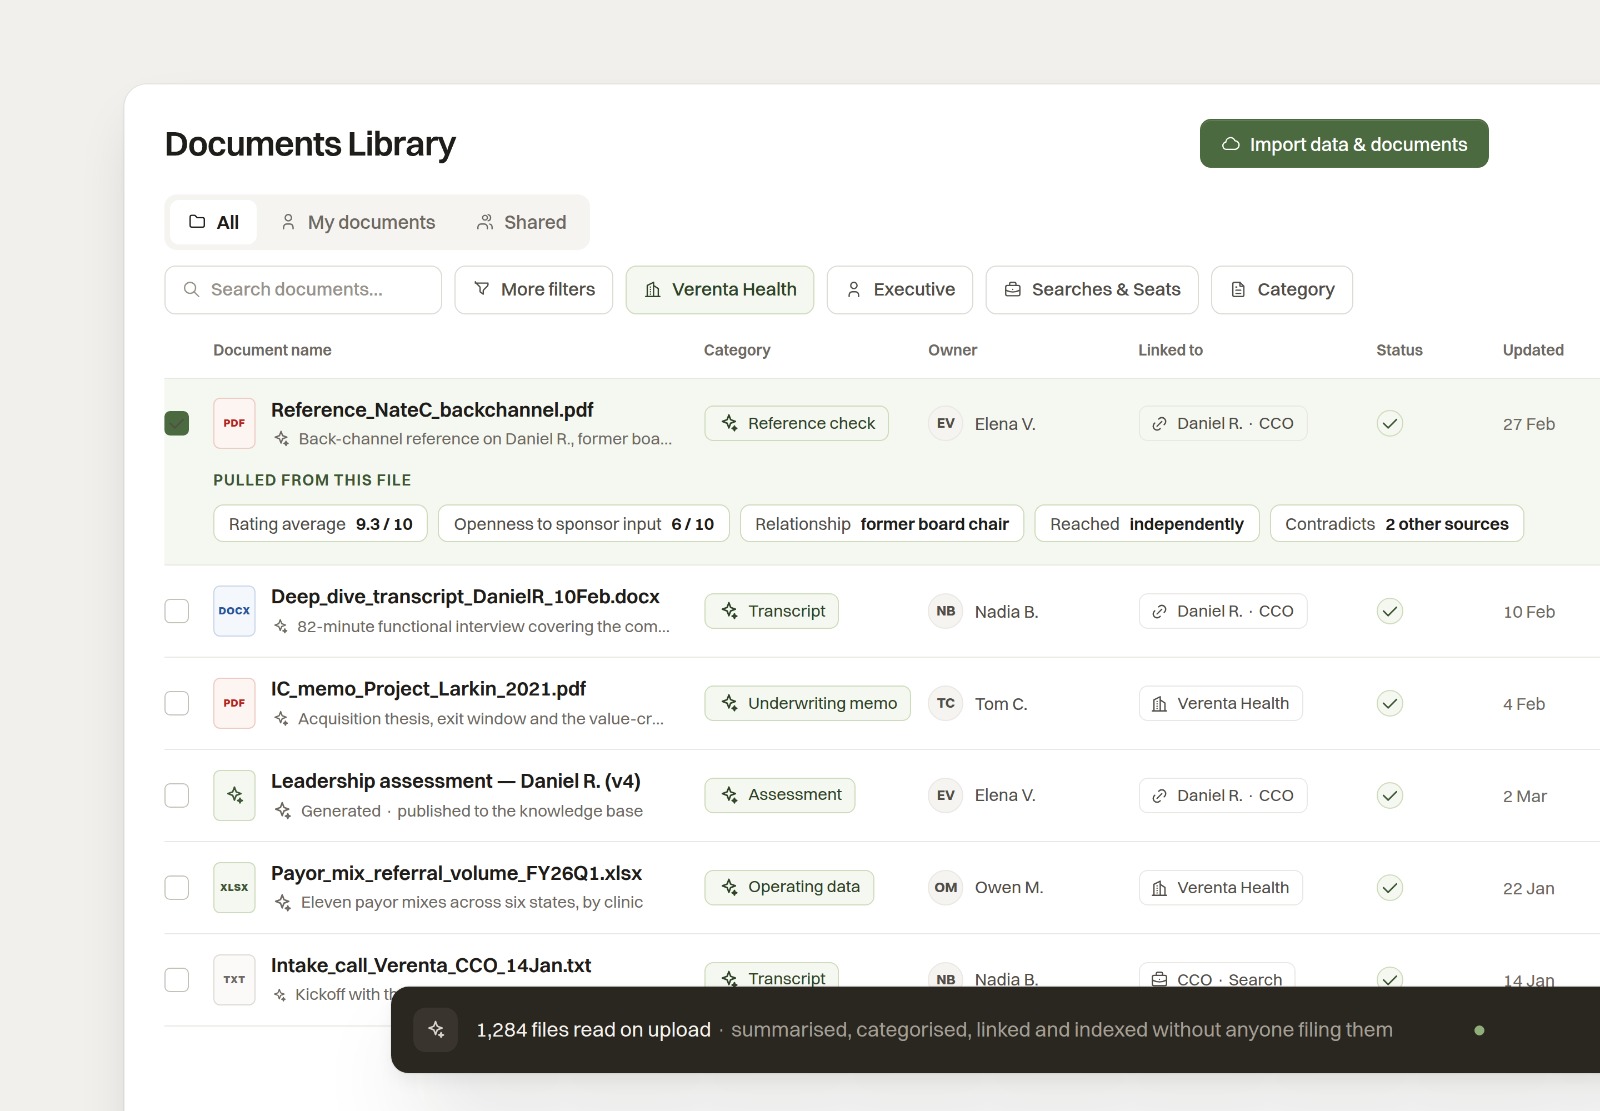1600x1111 pixels.
Task: Open the Executive filter
Action: (900, 290)
